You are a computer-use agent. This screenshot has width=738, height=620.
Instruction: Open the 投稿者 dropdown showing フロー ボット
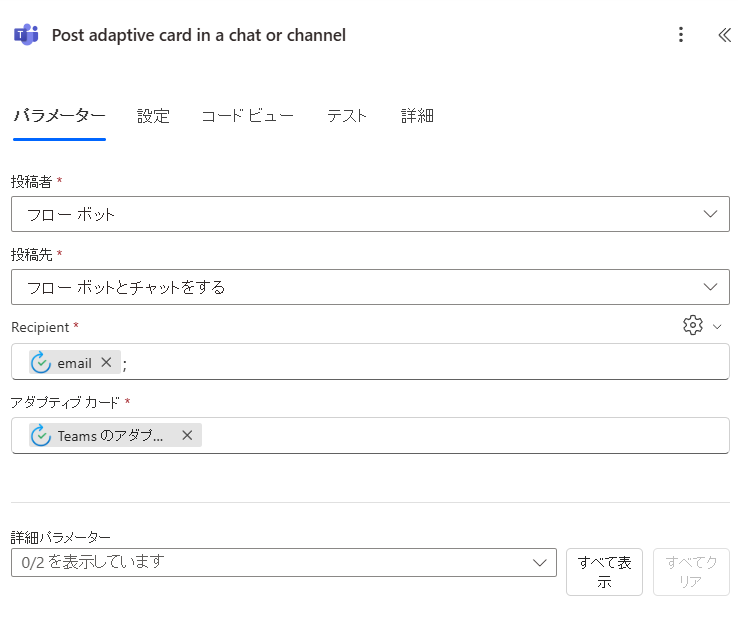(x=370, y=214)
